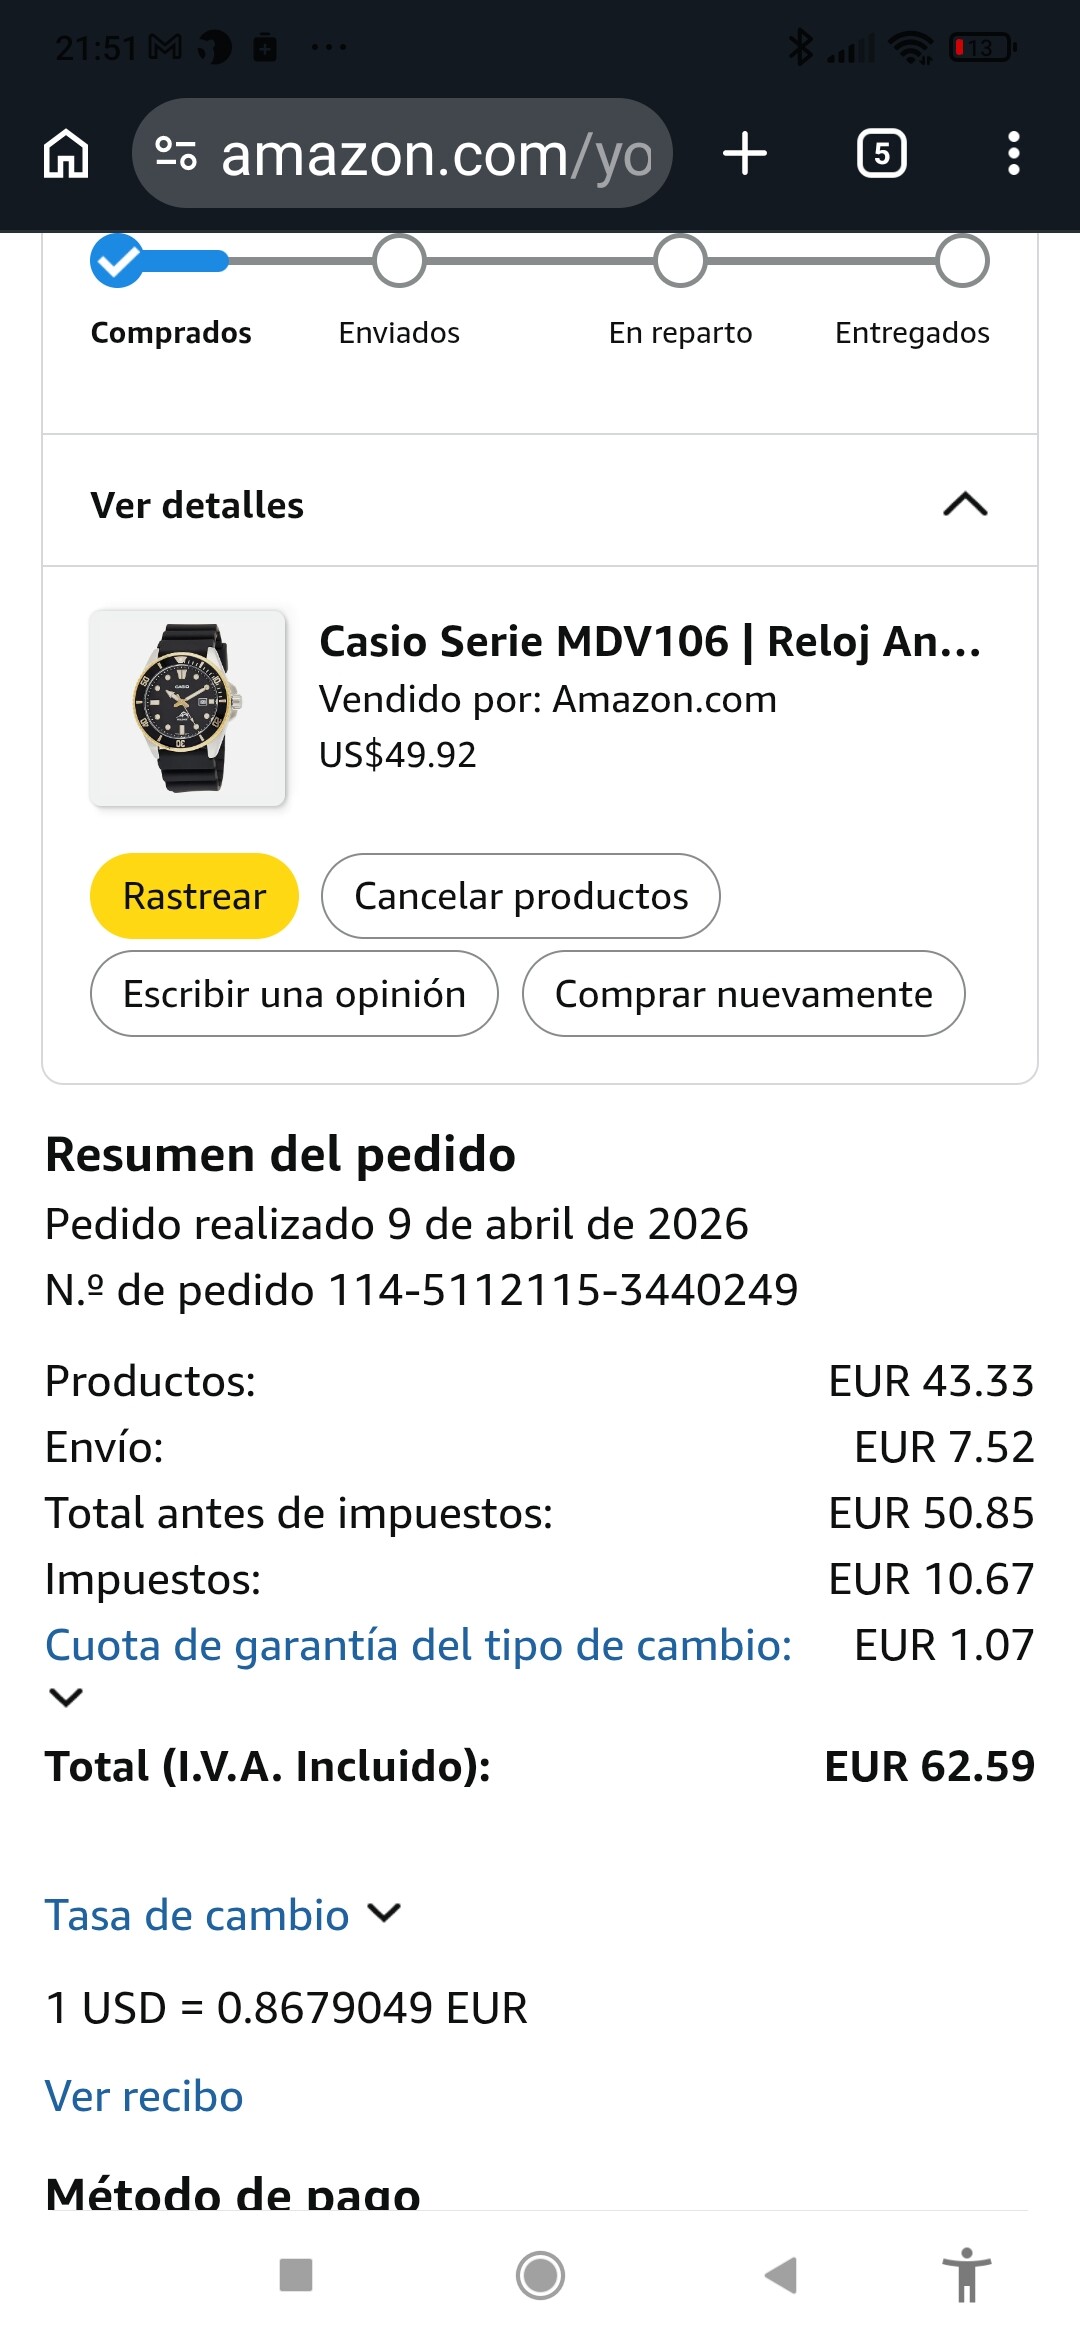Open Cuota de garantía del tipo de cambio link
This screenshot has height=2340, width=1080.
tap(418, 1645)
